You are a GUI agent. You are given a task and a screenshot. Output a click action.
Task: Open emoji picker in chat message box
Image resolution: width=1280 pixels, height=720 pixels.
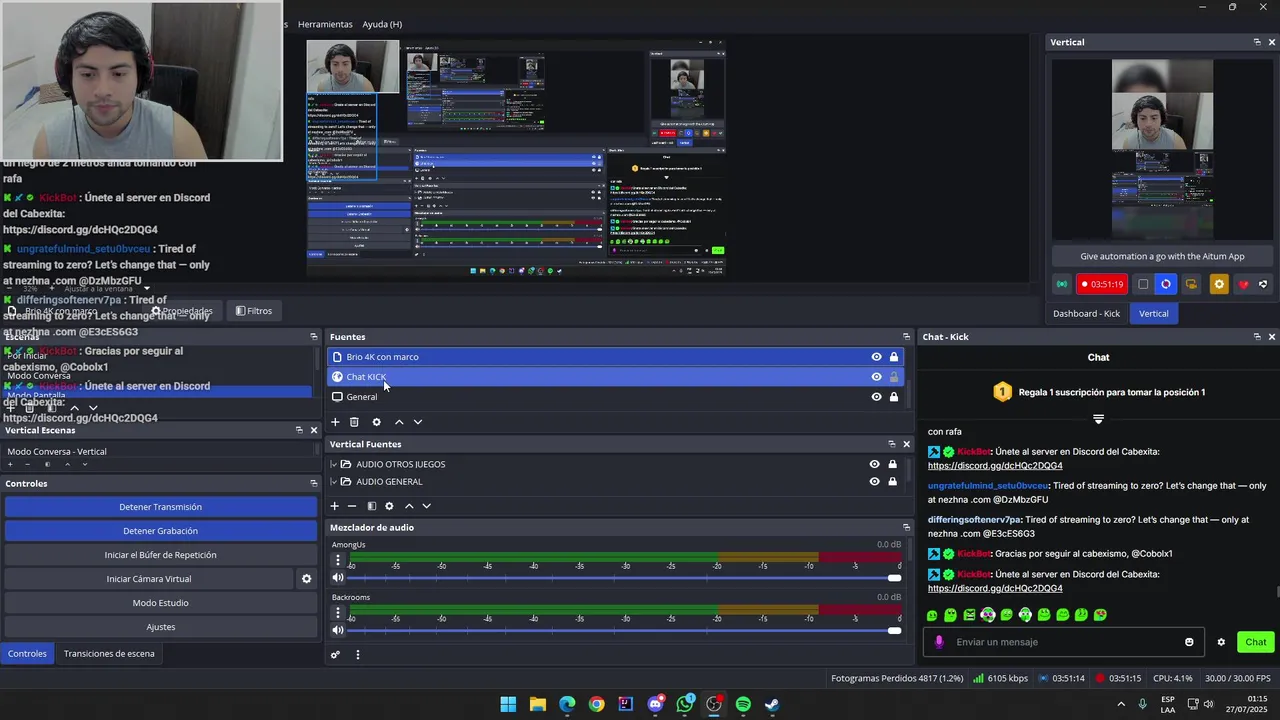click(1189, 642)
